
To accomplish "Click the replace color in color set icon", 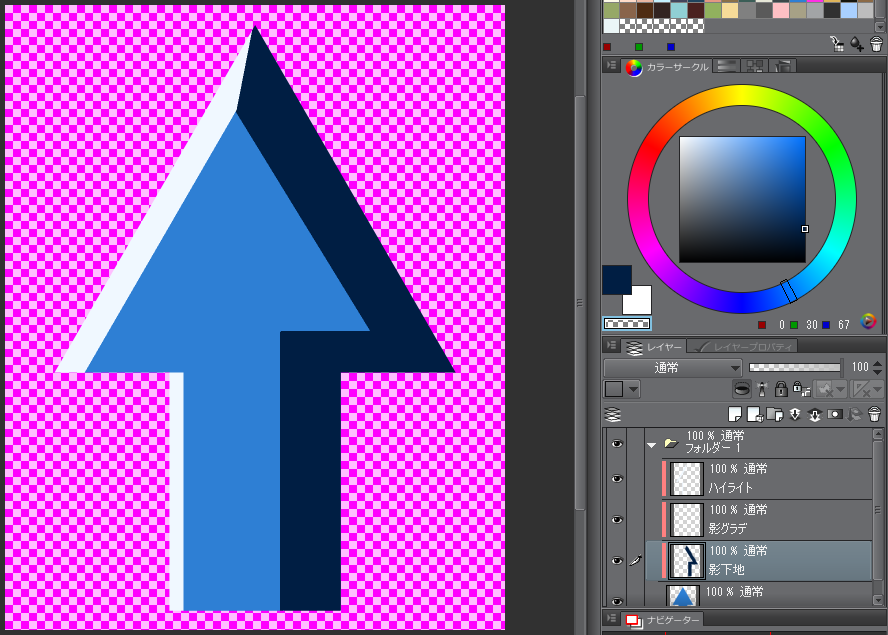I will [836, 44].
